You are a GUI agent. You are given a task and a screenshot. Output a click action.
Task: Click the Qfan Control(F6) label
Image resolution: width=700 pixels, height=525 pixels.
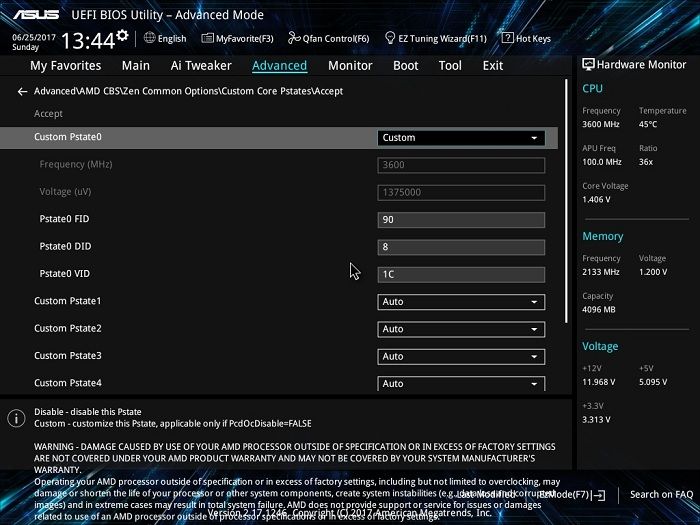click(336, 39)
